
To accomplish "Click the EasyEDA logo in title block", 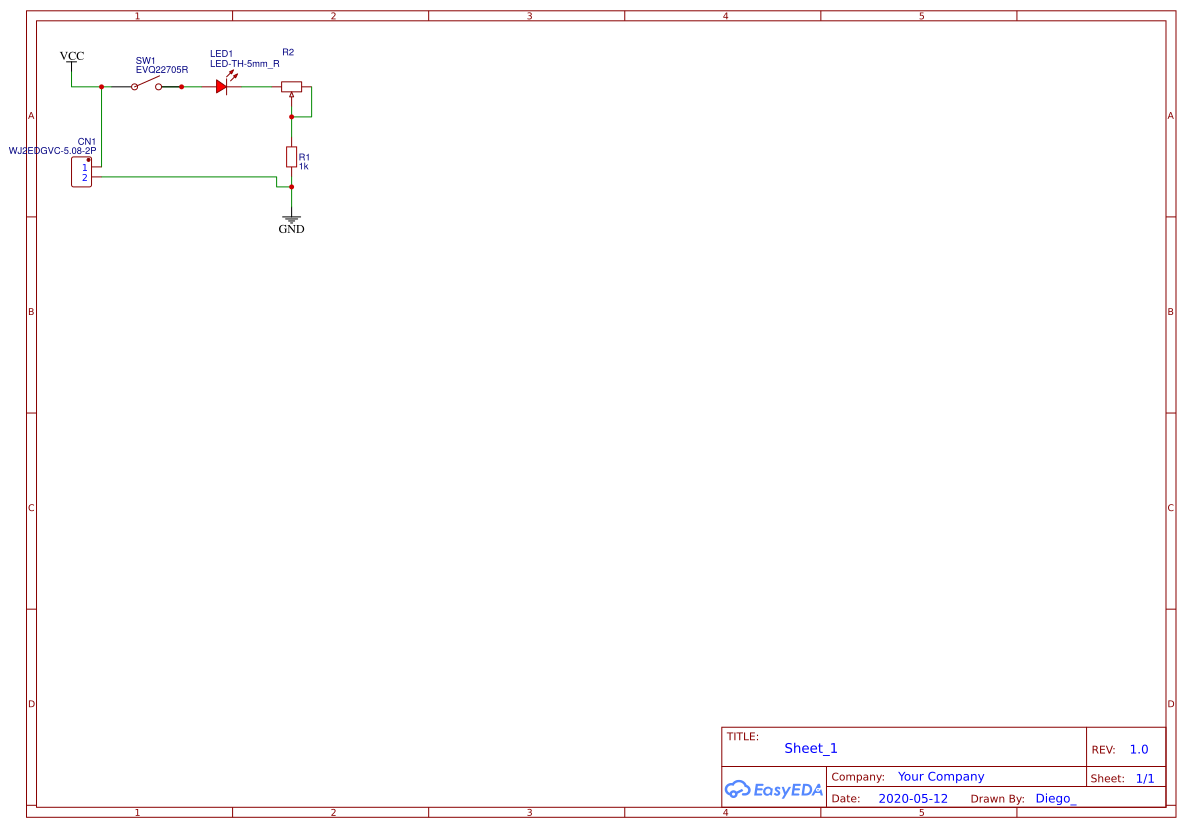I will 773,789.
